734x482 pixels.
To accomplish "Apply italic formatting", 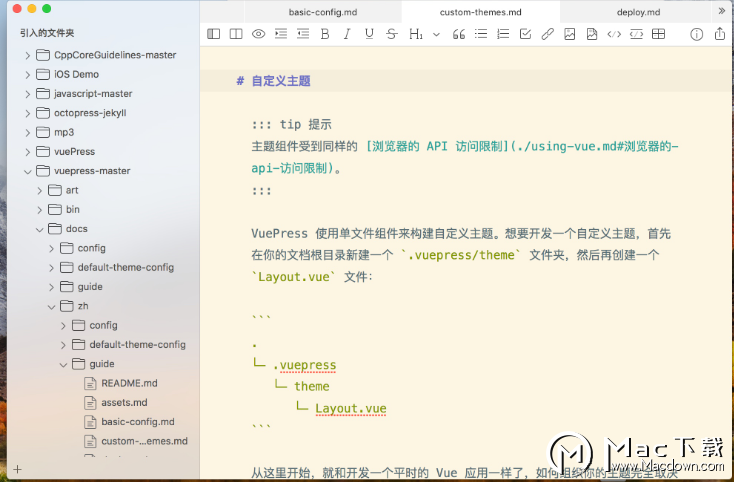I will pos(347,34).
